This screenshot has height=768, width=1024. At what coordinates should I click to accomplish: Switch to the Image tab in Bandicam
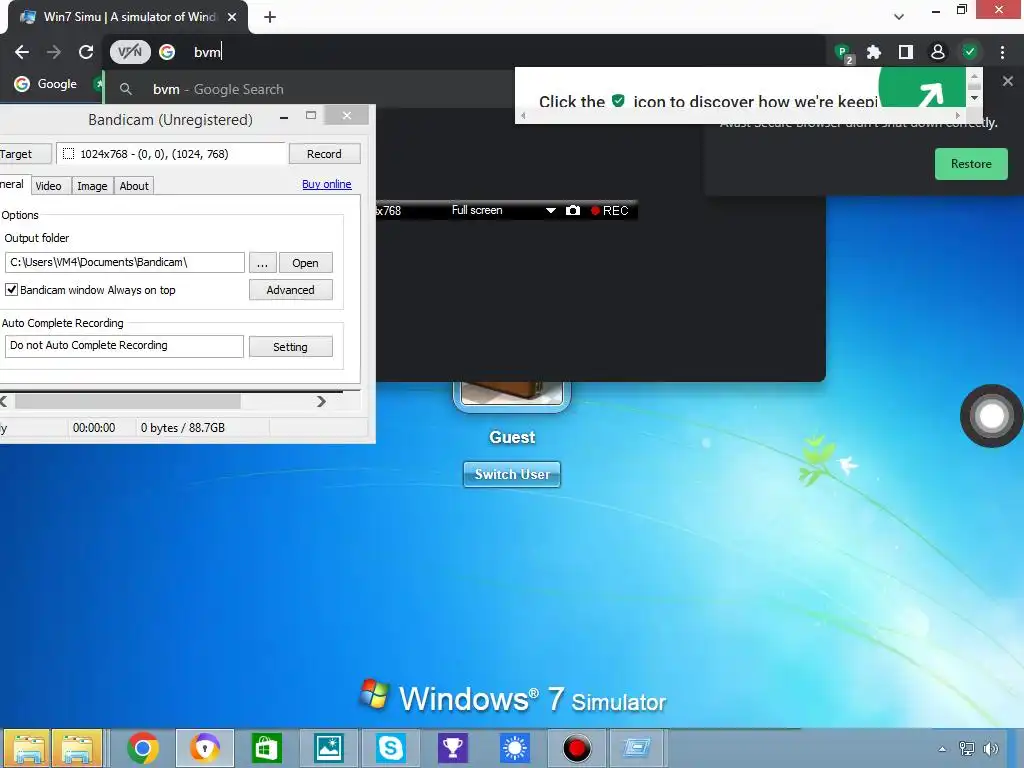92,185
